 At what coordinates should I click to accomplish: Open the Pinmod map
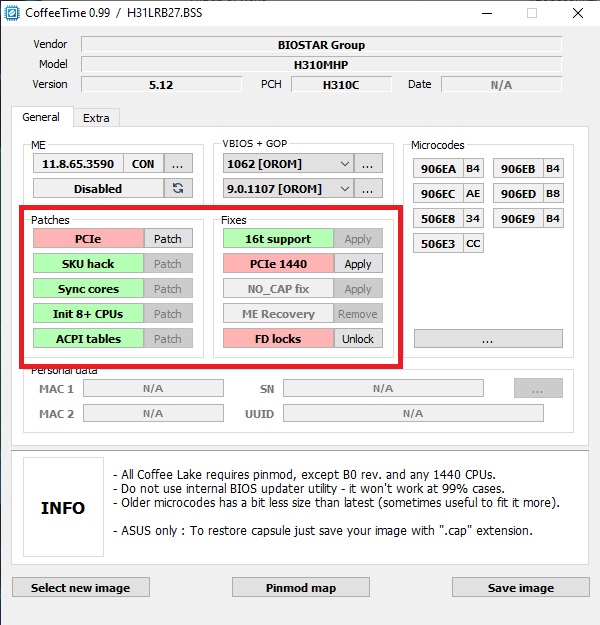[301, 587]
